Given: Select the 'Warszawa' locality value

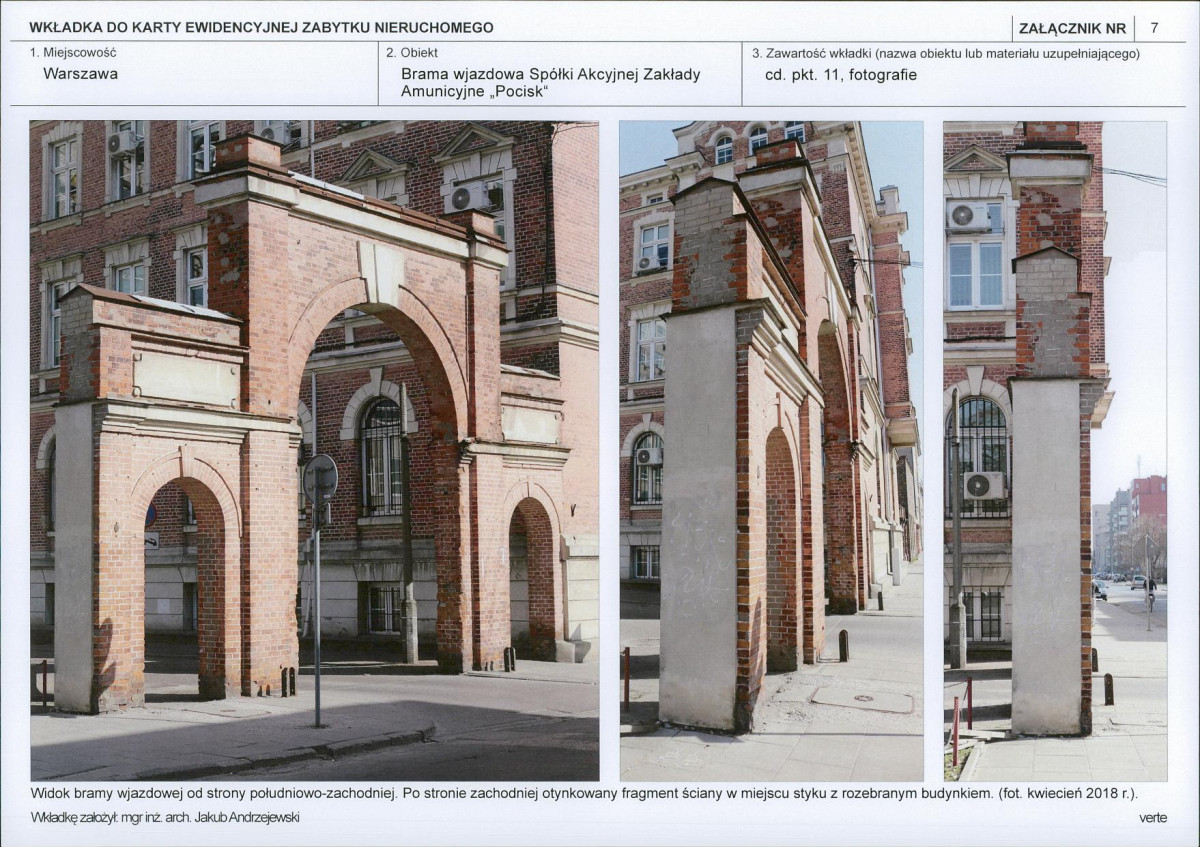Looking at the screenshot, I should coord(80,73).
